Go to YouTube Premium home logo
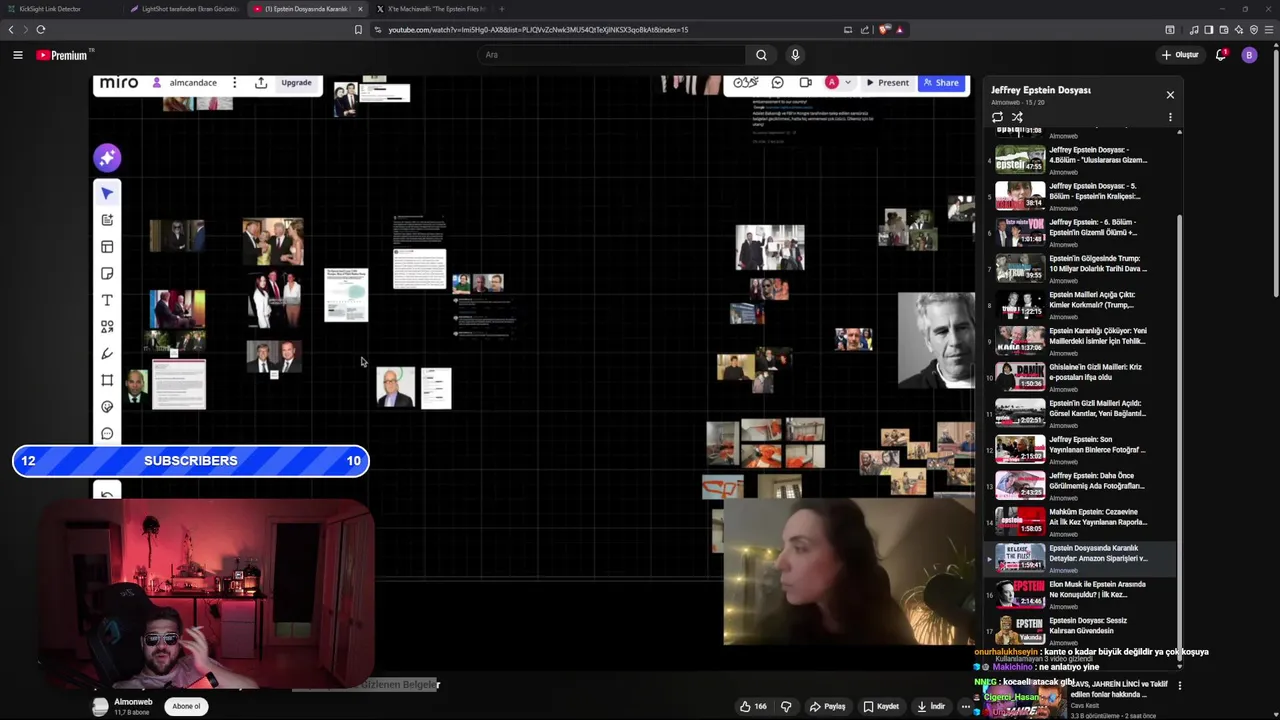Screen dimensions: 1280x720 coord(64,55)
